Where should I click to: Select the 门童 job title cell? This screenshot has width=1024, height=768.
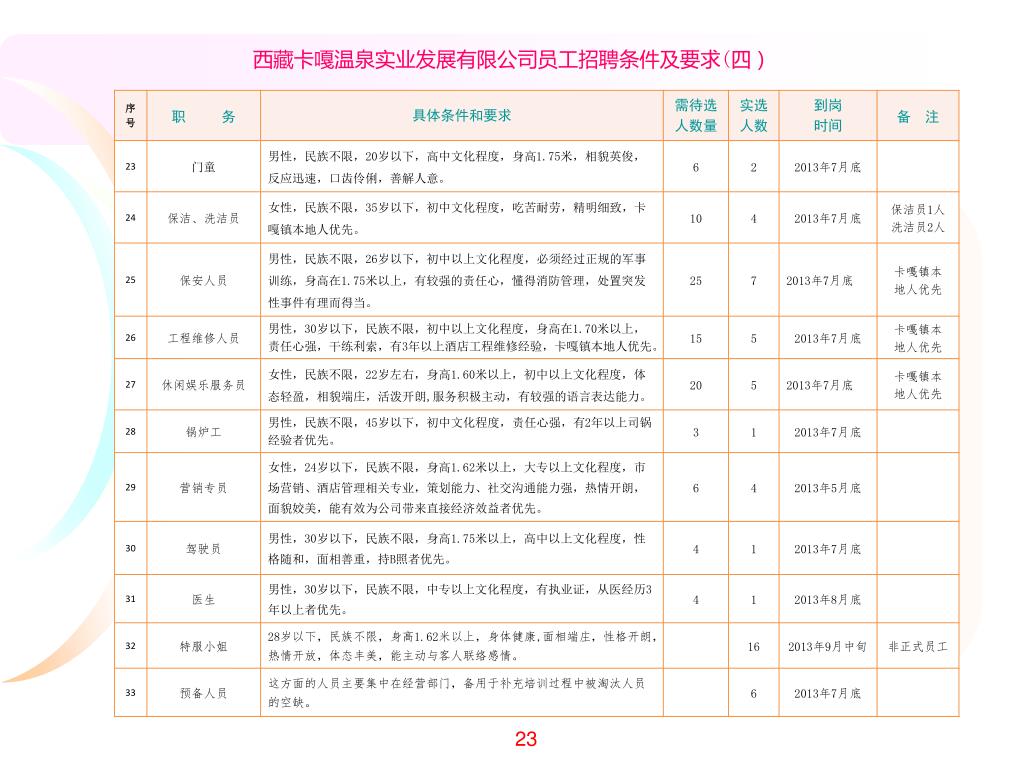(x=203, y=167)
